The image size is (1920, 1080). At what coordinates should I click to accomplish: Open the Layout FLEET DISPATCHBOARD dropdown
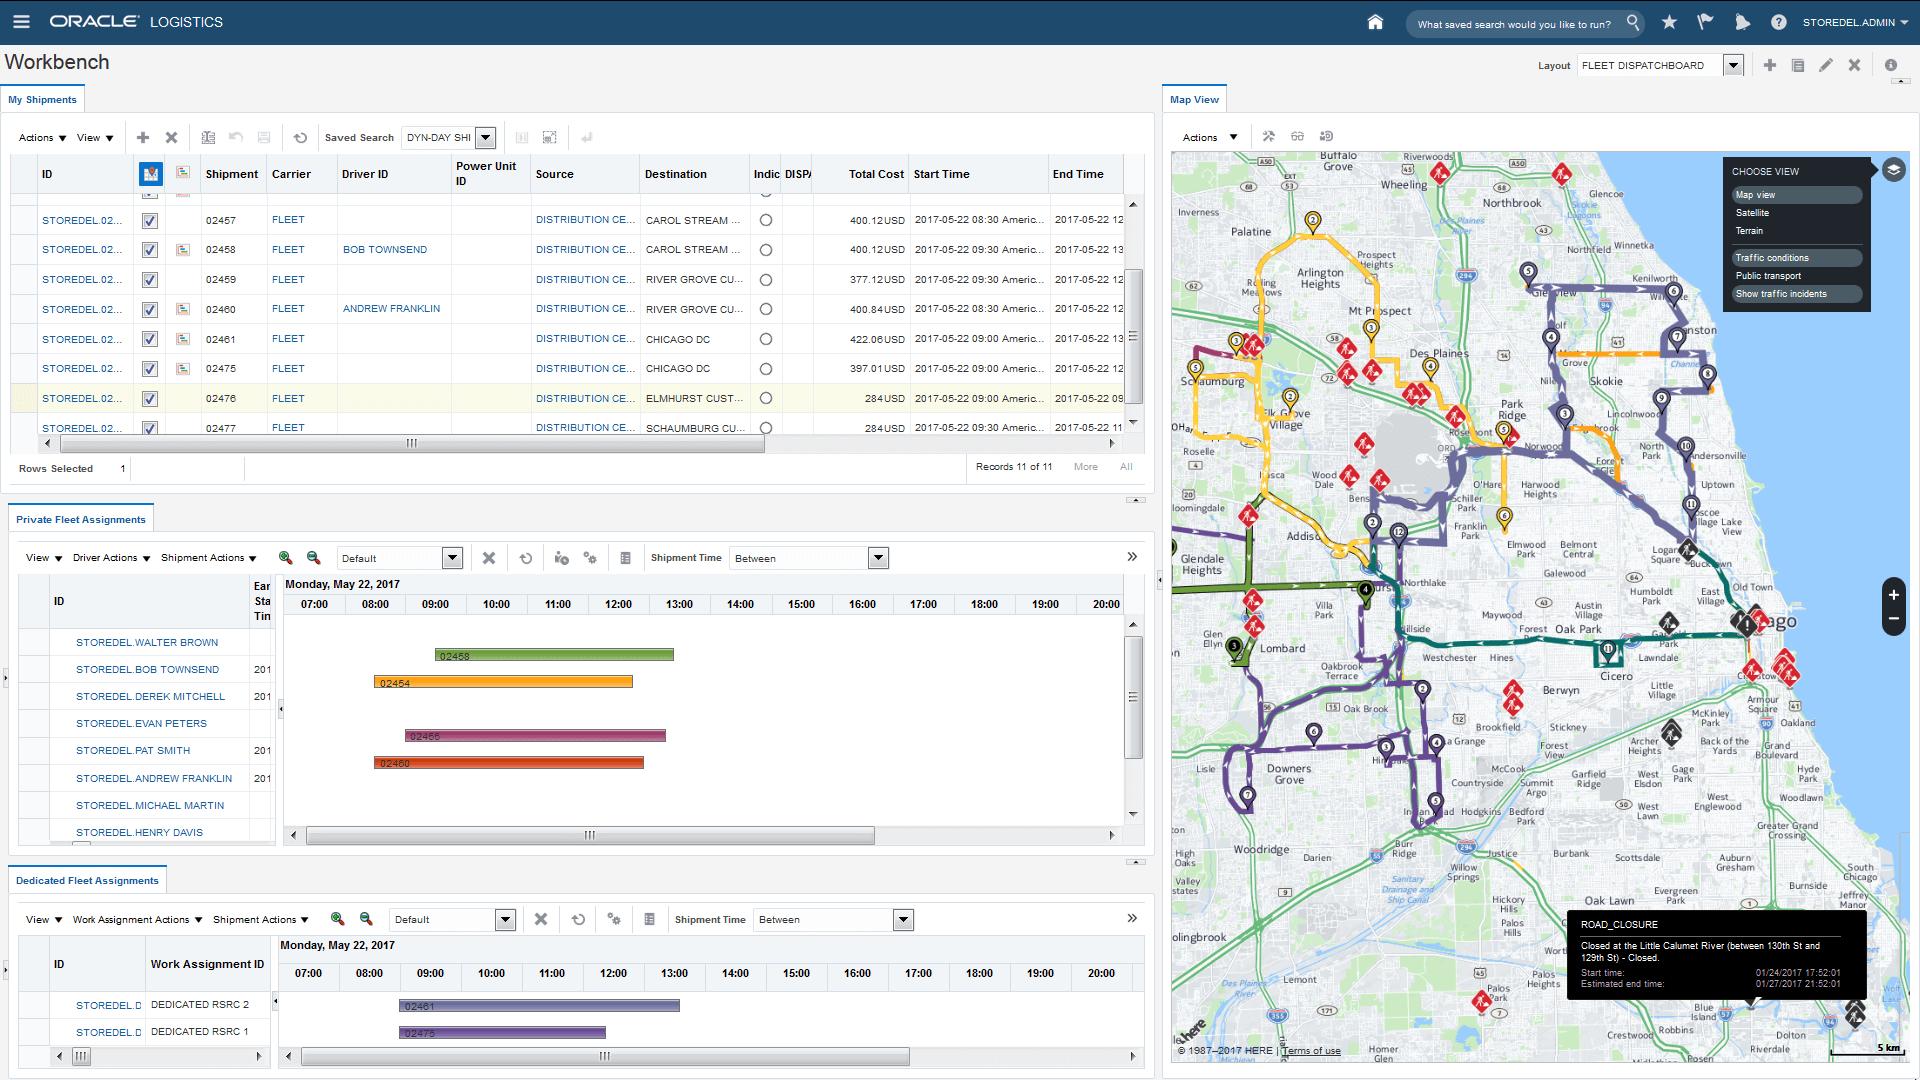pos(1733,66)
